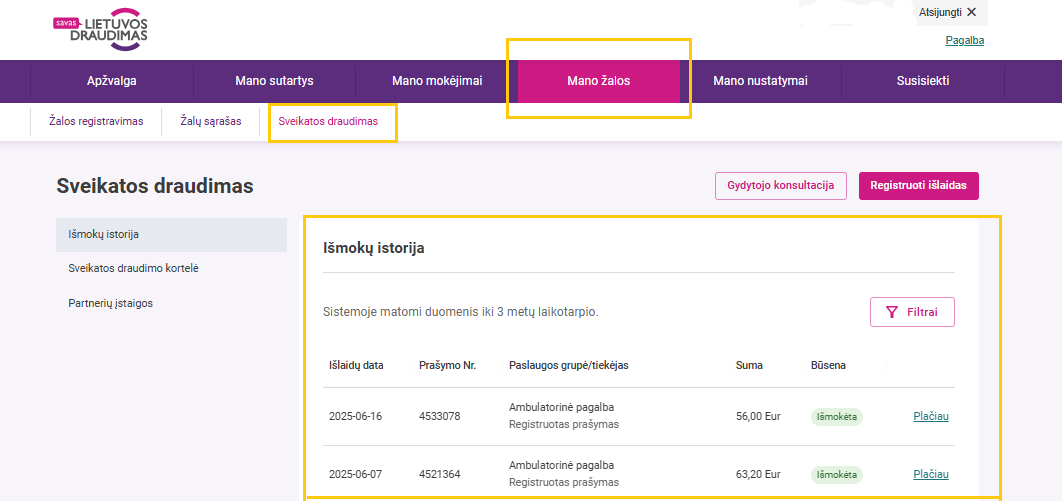This screenshot has width=1062, height=501.
Task: Click the Būsena column header
Action: click(x=828, y=366)
